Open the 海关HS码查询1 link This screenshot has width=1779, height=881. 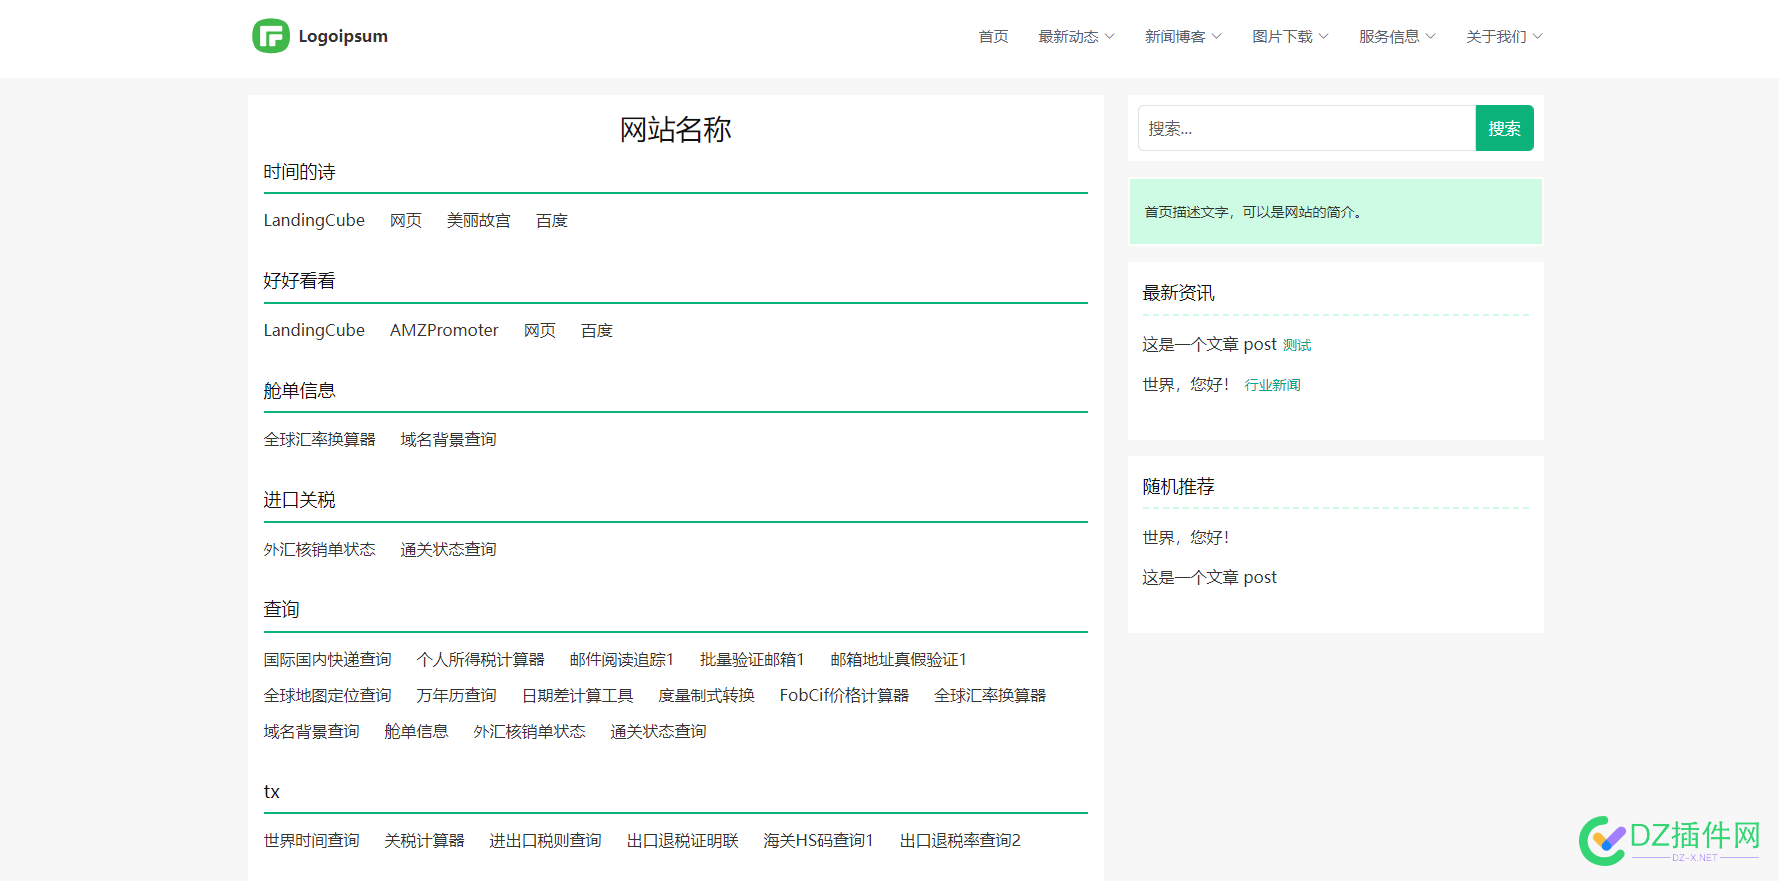(818, 840)
